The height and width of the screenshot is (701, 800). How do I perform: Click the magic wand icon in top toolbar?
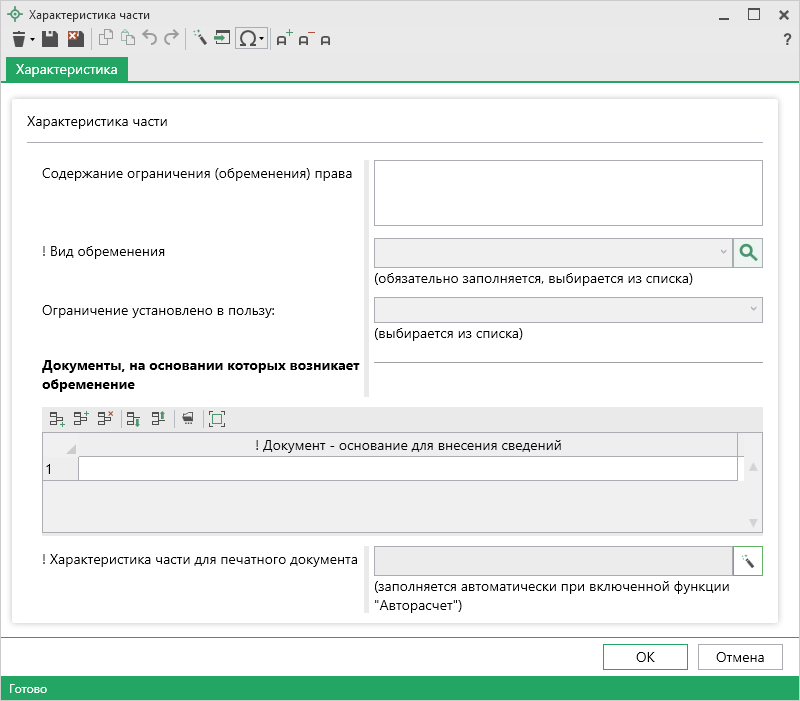pos(199,39)
